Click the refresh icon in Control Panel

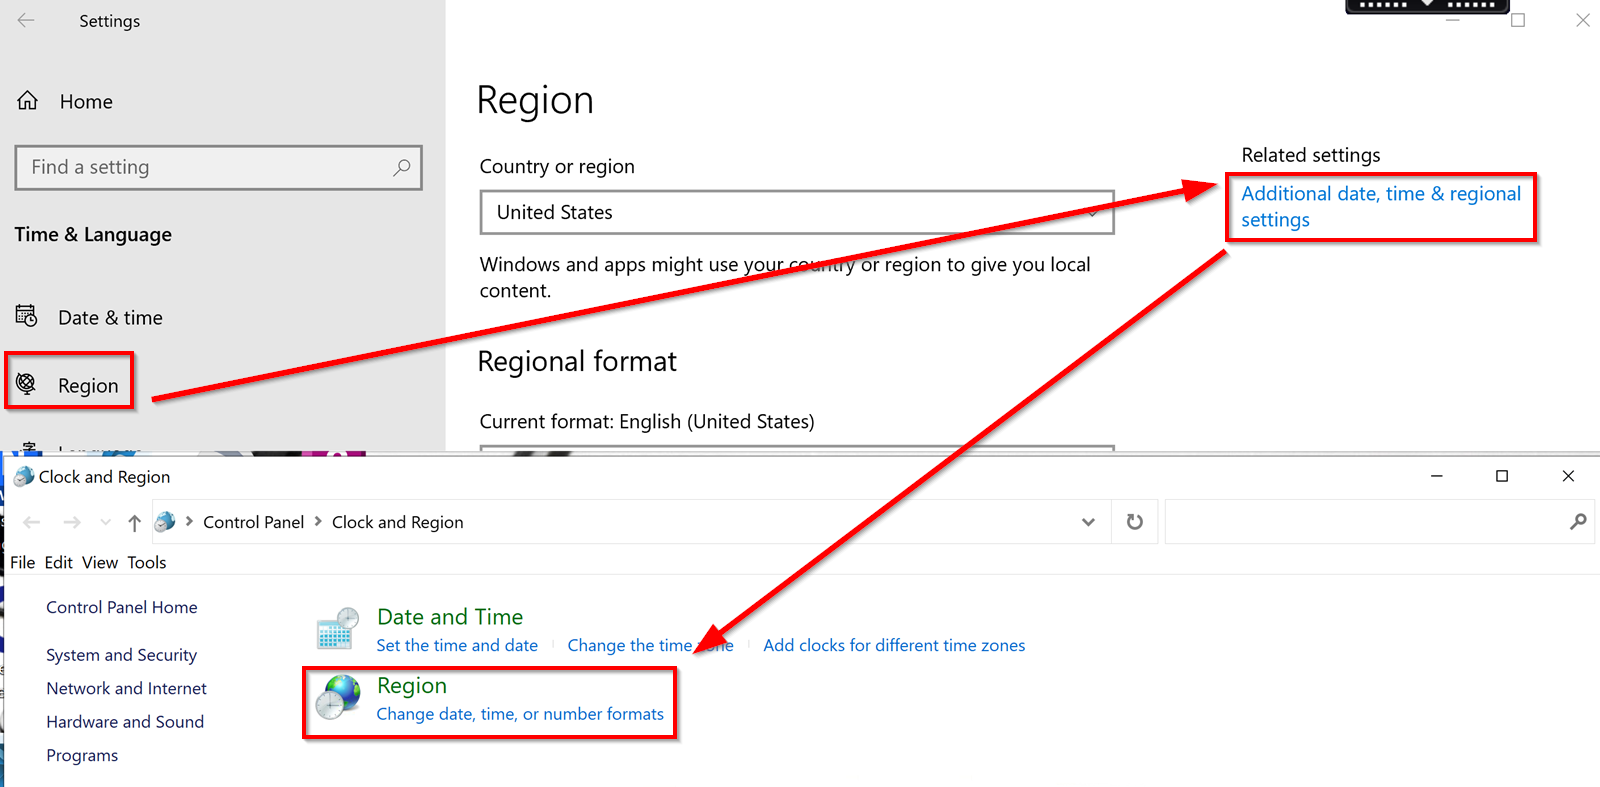point(1134,522)
